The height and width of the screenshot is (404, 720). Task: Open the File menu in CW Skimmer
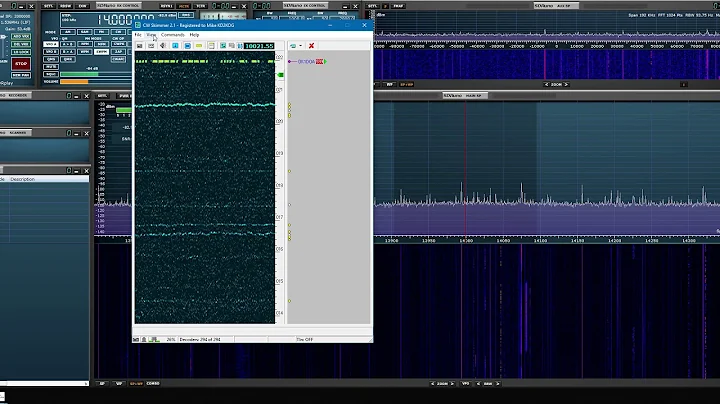point(138,35)
